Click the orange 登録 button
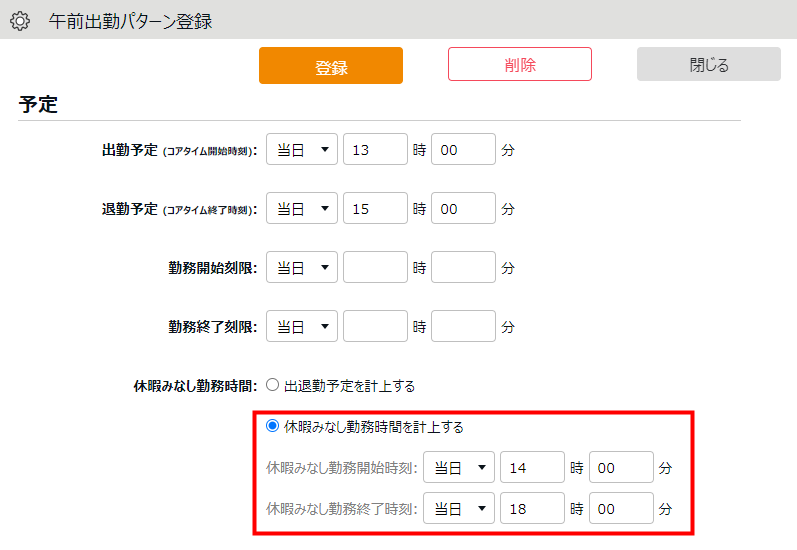 [x=330, y=66]
